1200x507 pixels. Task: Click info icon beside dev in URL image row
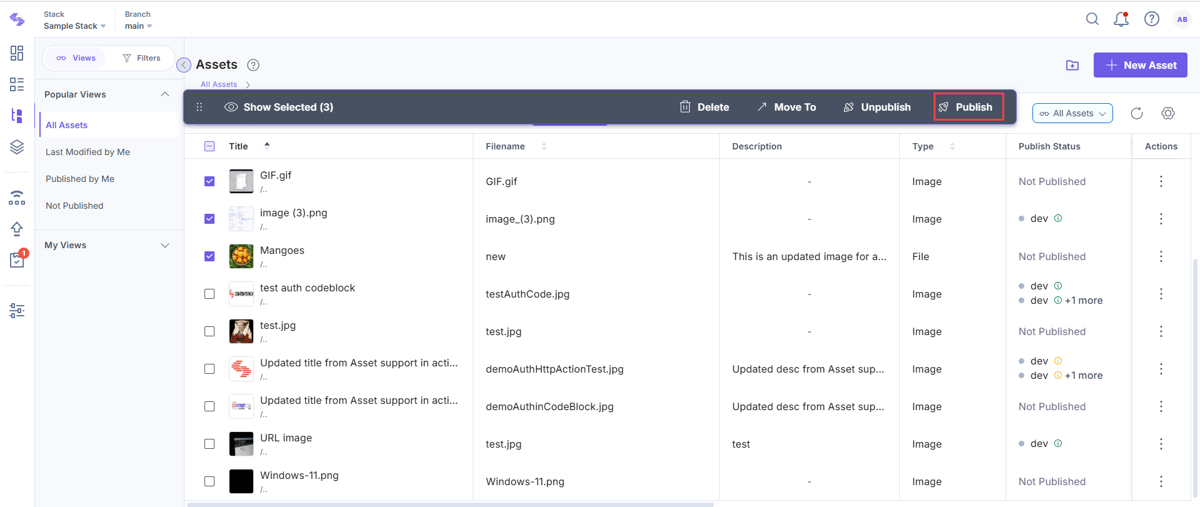click(x=1058, y=443)
